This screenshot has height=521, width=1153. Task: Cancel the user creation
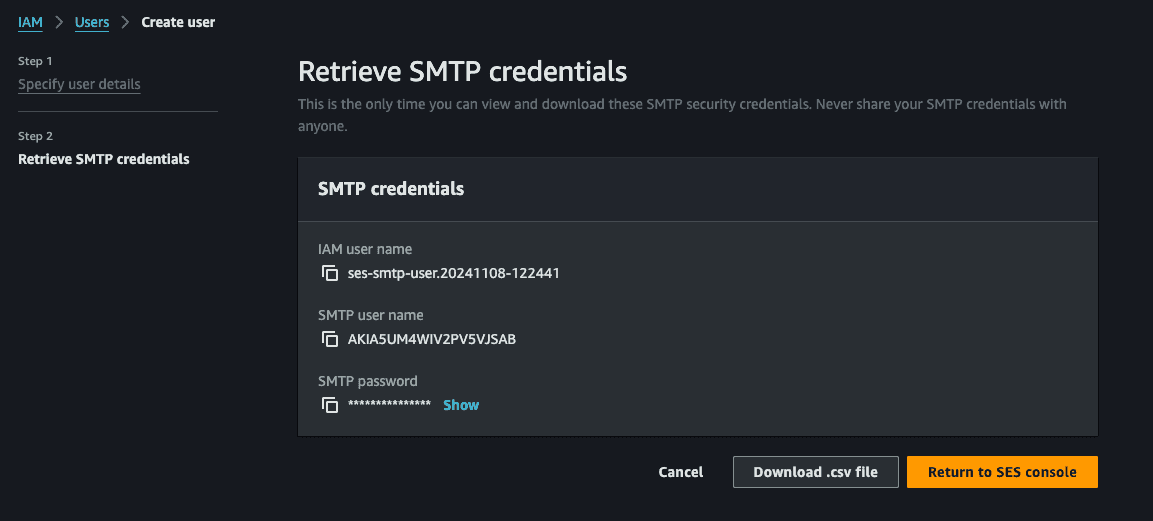point(681,472)
